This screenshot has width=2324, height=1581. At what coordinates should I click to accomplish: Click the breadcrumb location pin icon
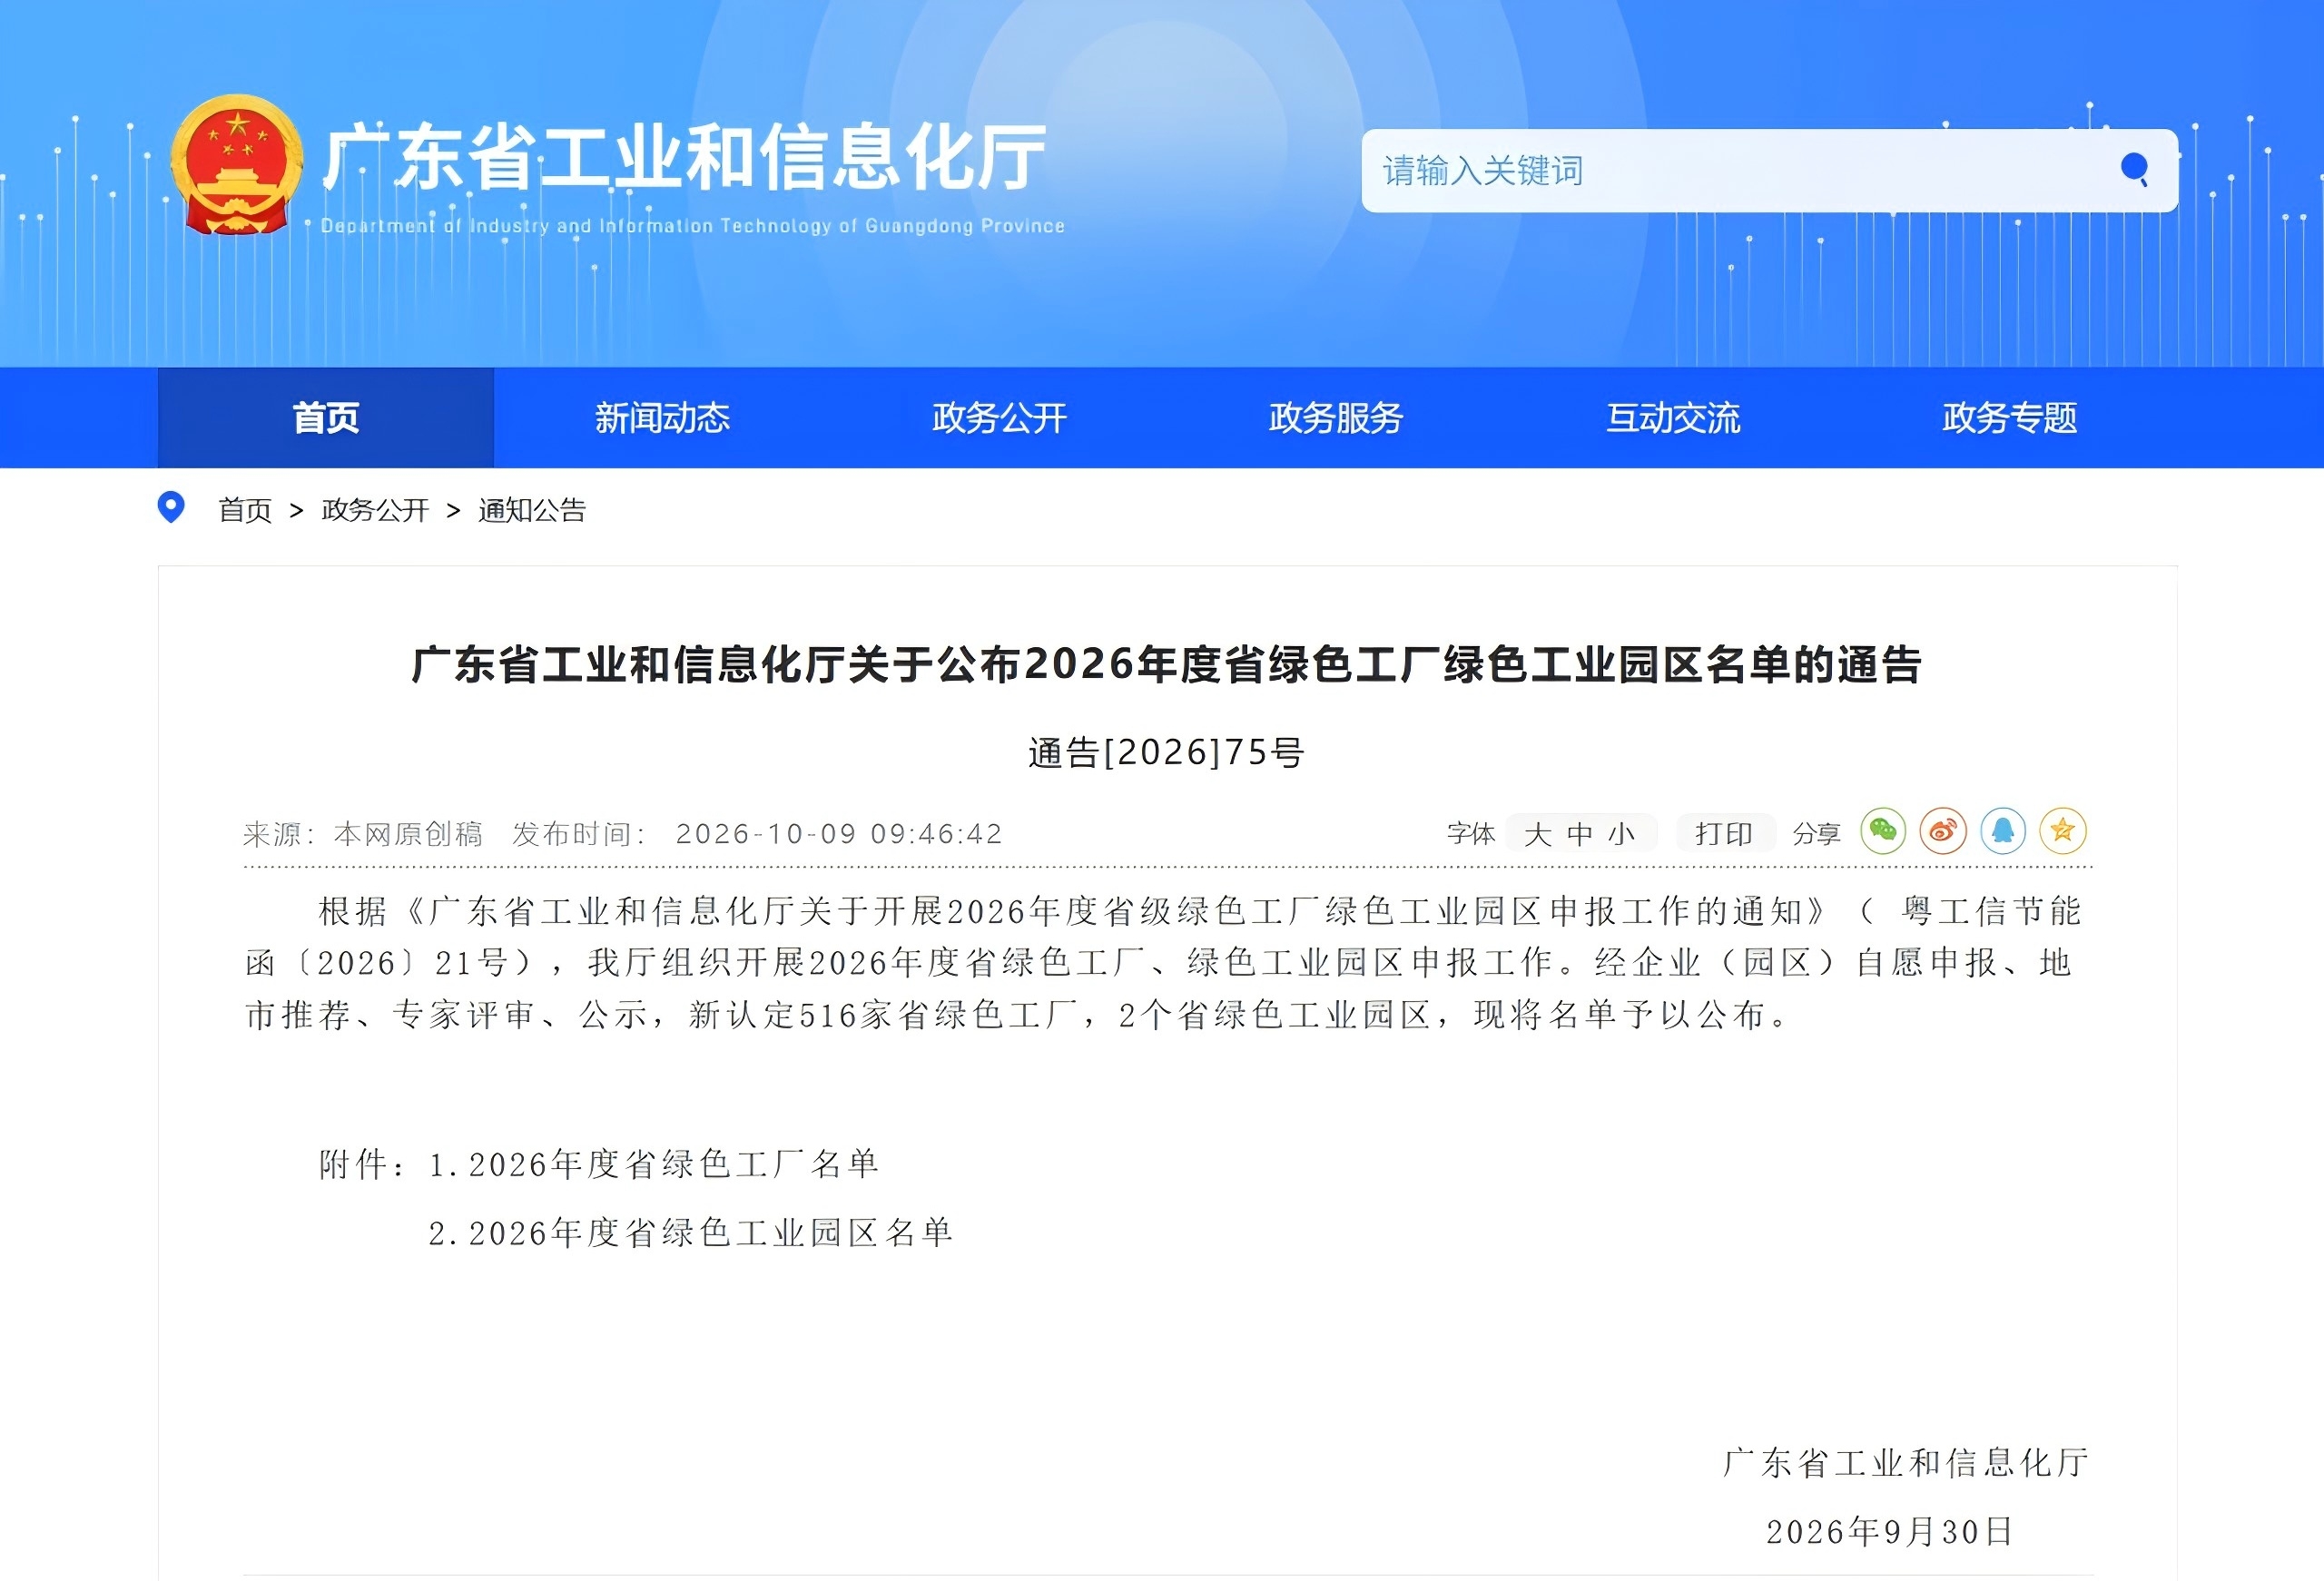(x=171, y=508)
